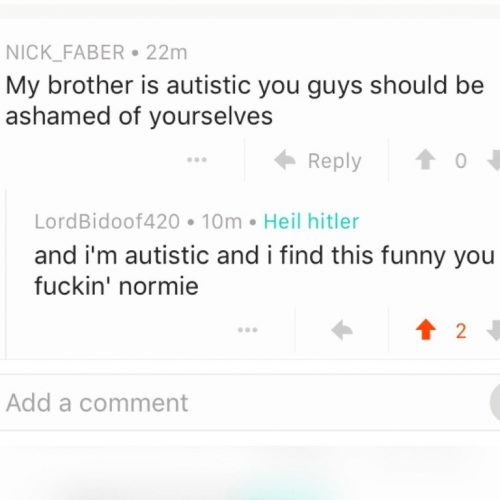This screenshot has height=500, width=500.
Task: Reply to LordBidoof420 via arrow icon
Action: pos(342,330)
